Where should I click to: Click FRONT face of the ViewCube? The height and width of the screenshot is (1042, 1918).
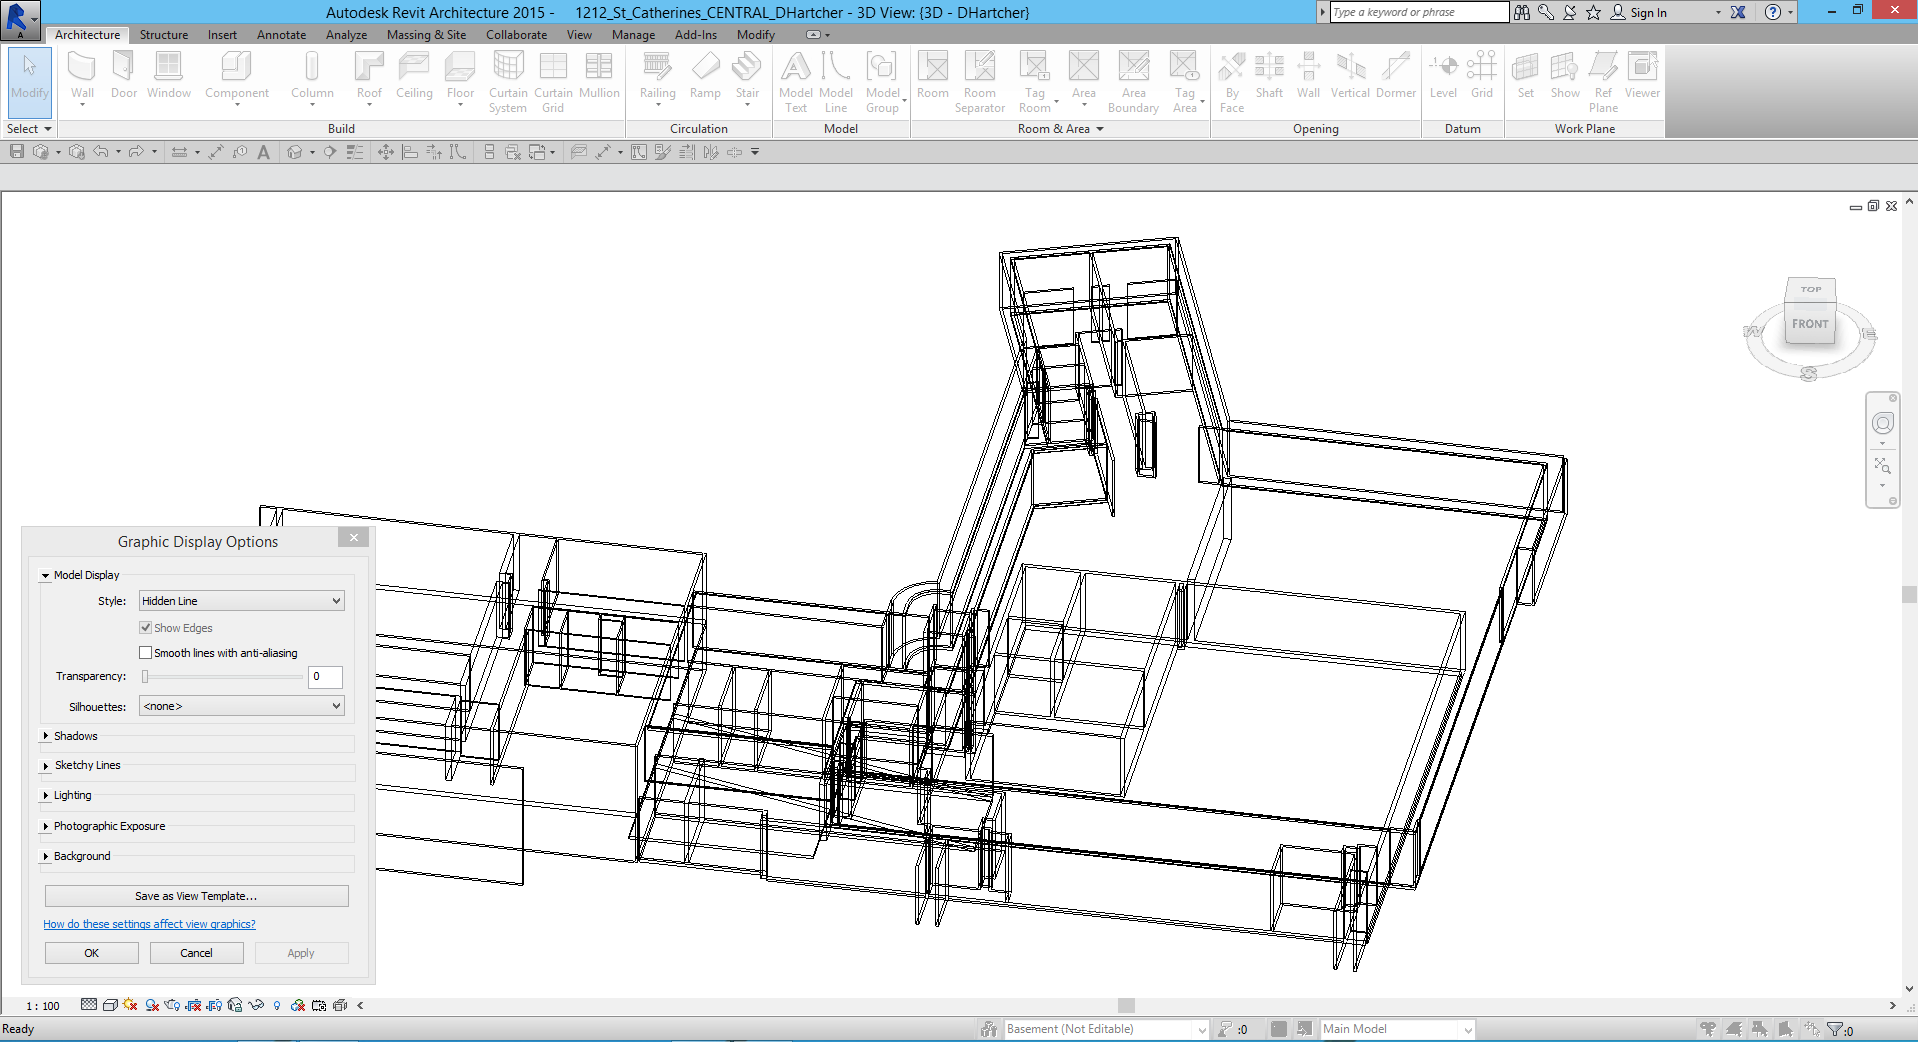coord(1809,324)
